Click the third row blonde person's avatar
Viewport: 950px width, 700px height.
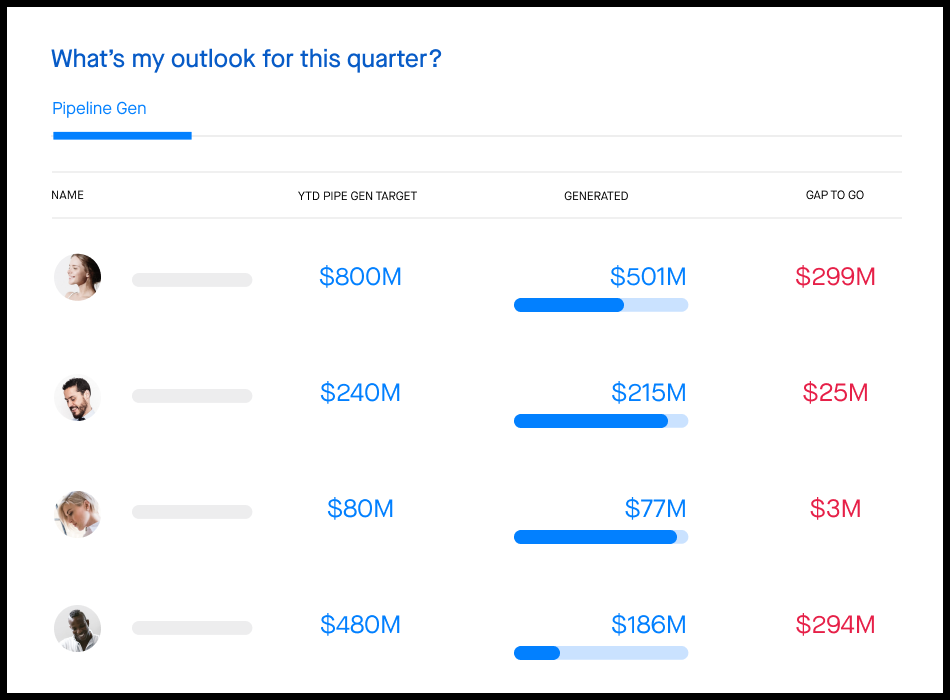coord(77,514)
